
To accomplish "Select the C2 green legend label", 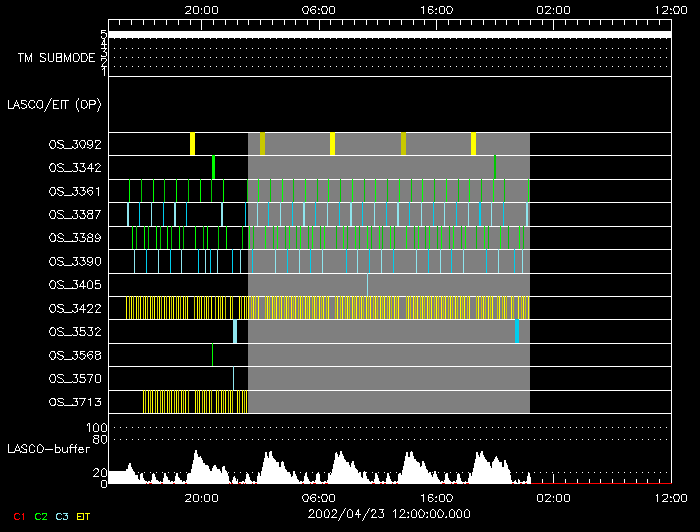I will [x=41, y=517].
